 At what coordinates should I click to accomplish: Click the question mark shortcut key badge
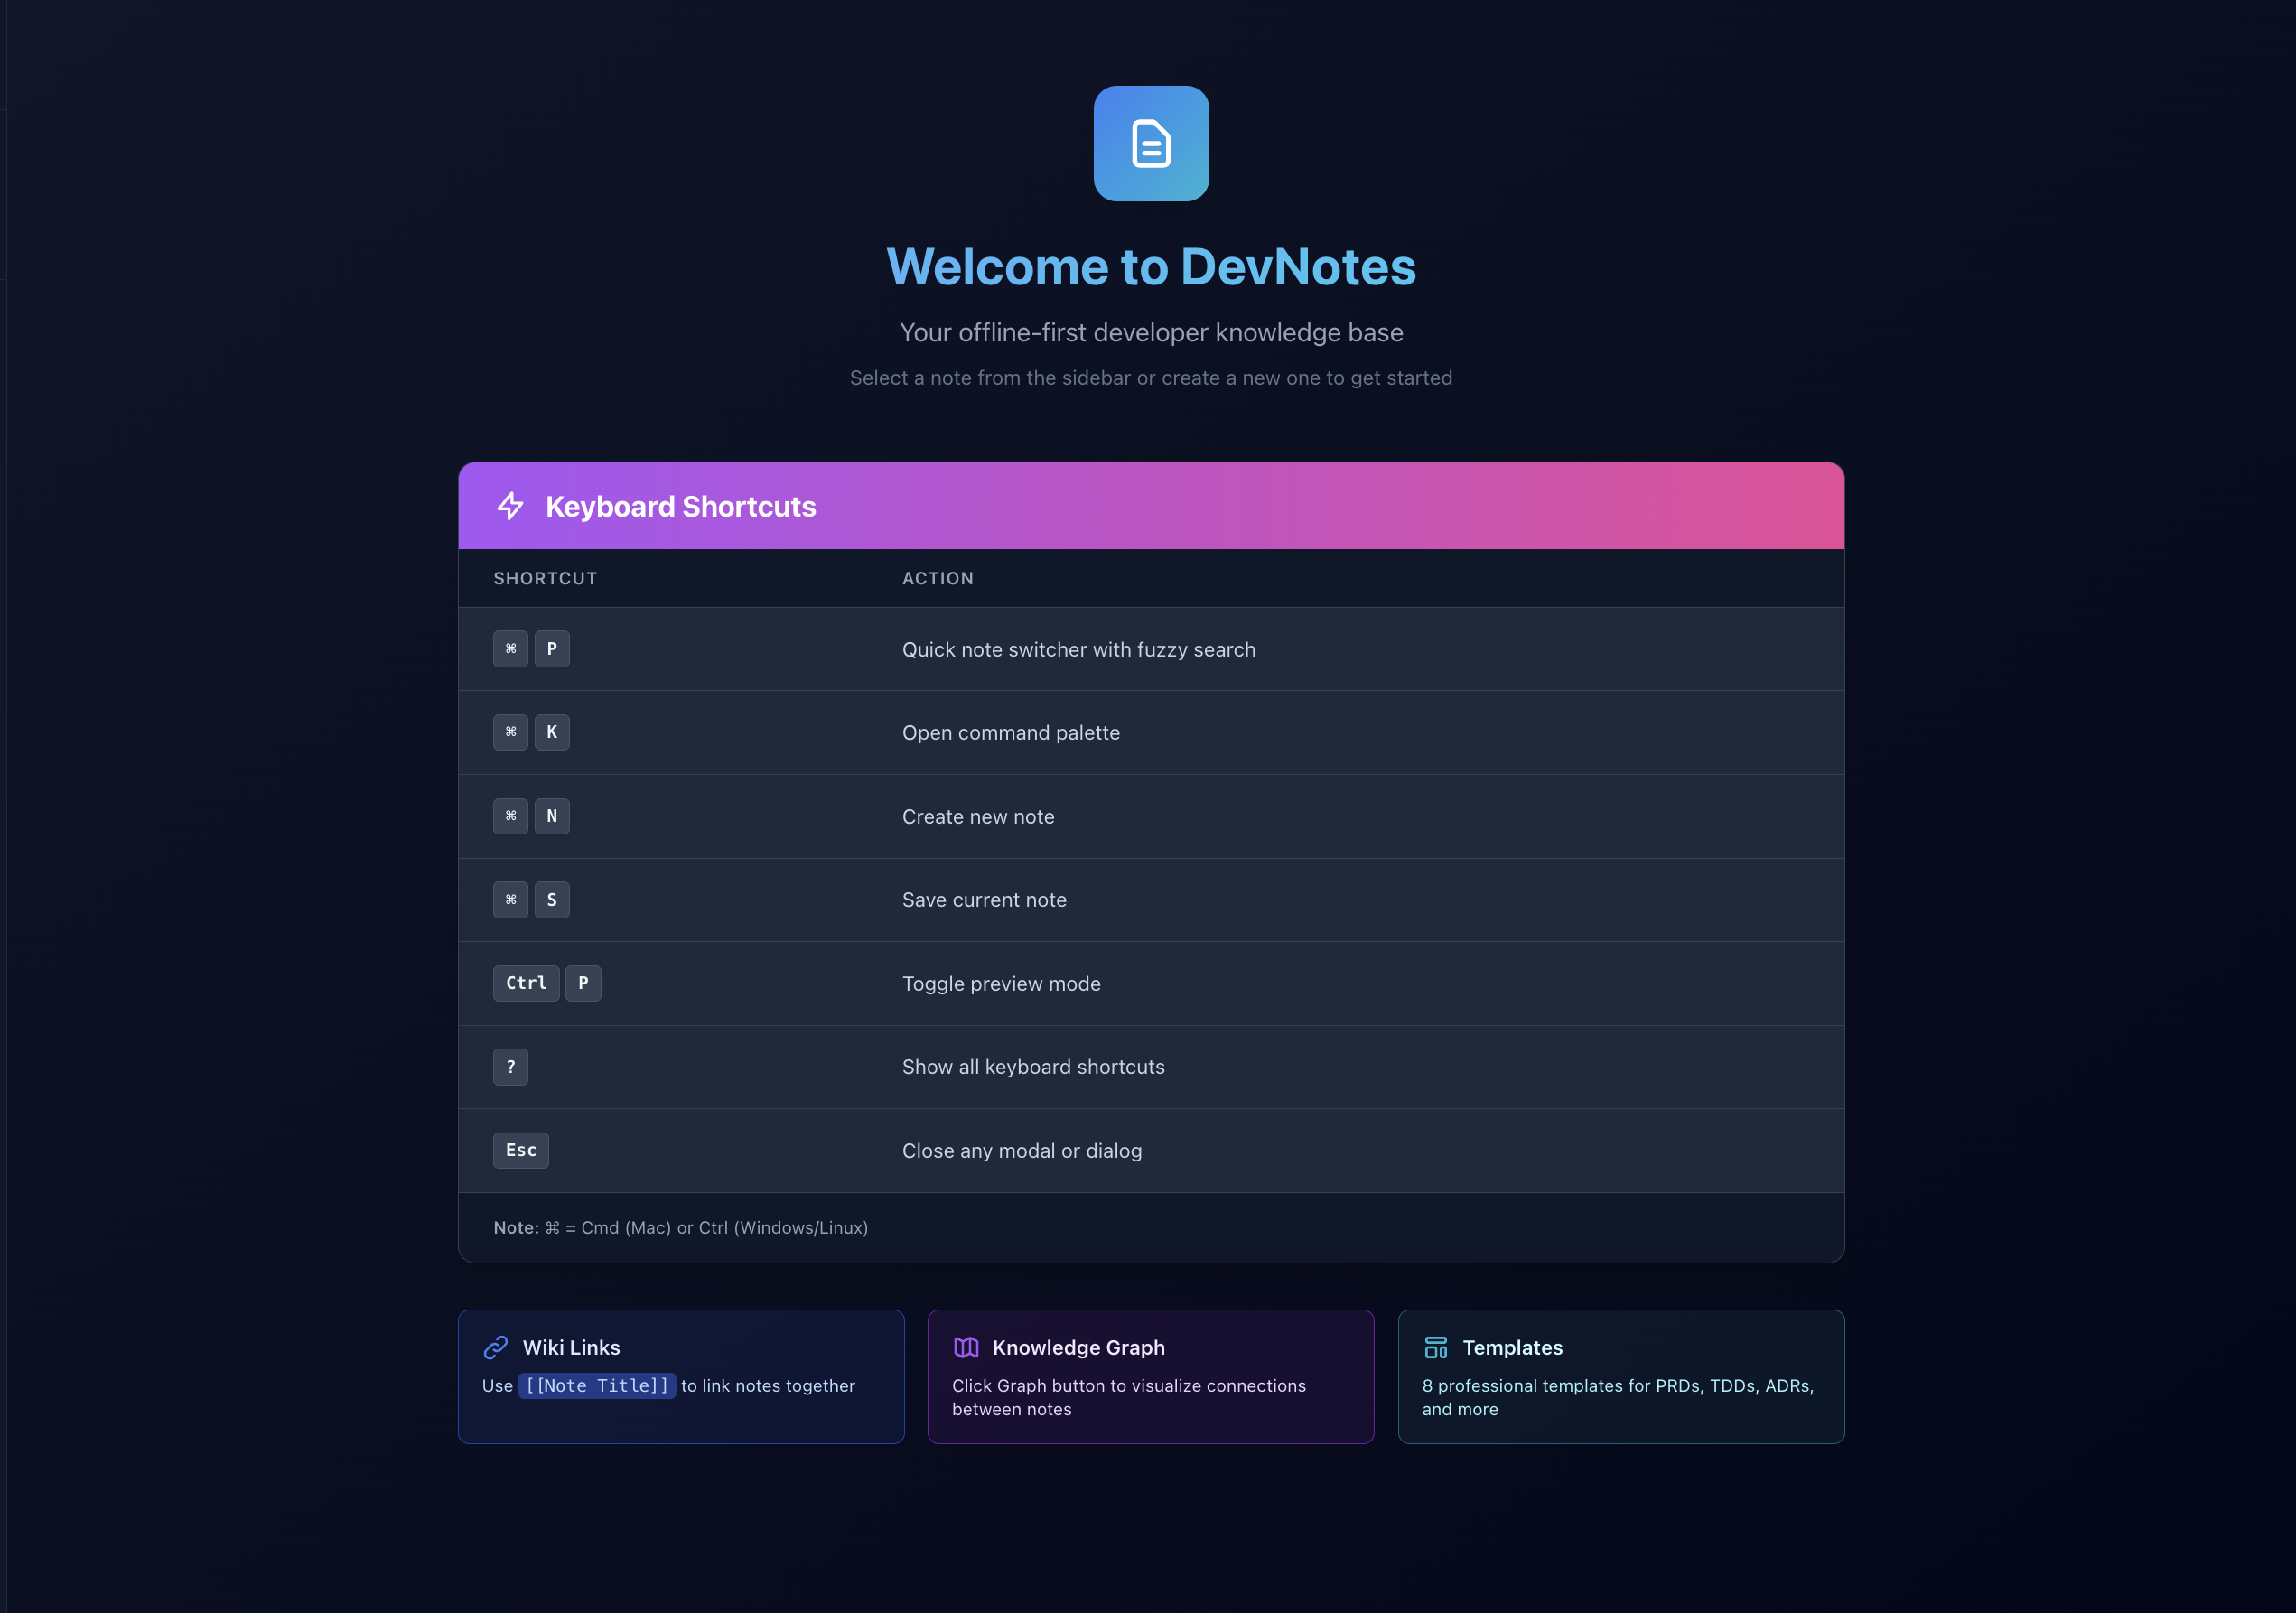511,1066
